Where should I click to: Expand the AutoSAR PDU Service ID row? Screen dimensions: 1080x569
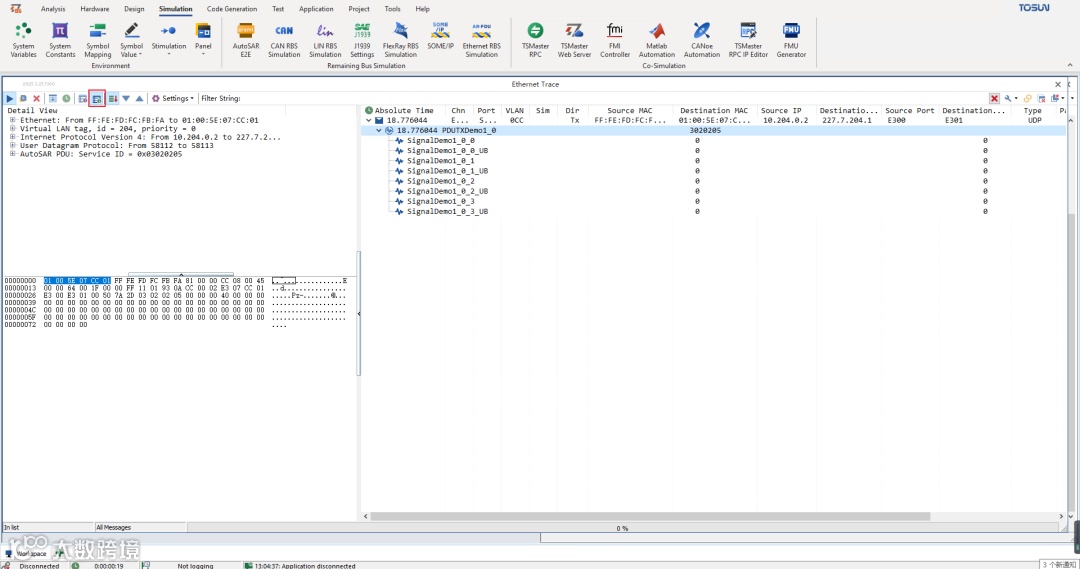[12, 154]
